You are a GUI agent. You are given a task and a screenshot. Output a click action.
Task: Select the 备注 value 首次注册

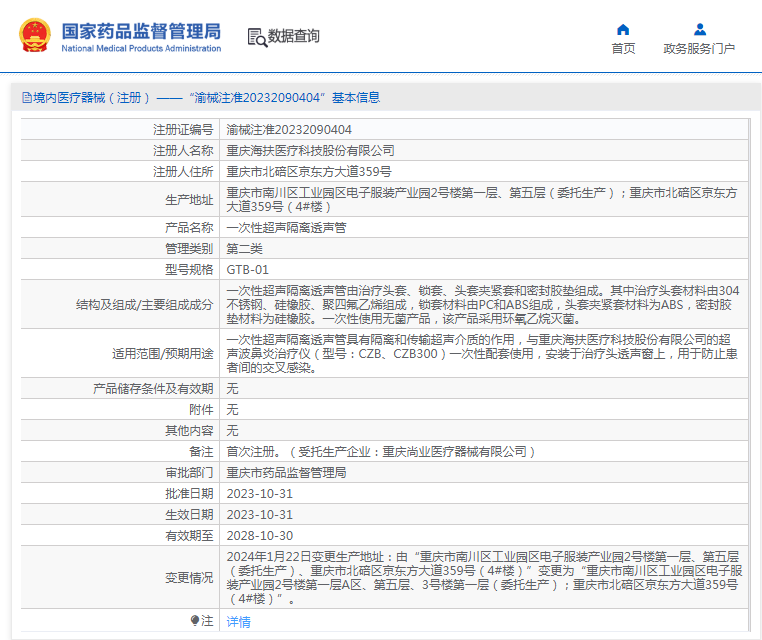[381, 451]
